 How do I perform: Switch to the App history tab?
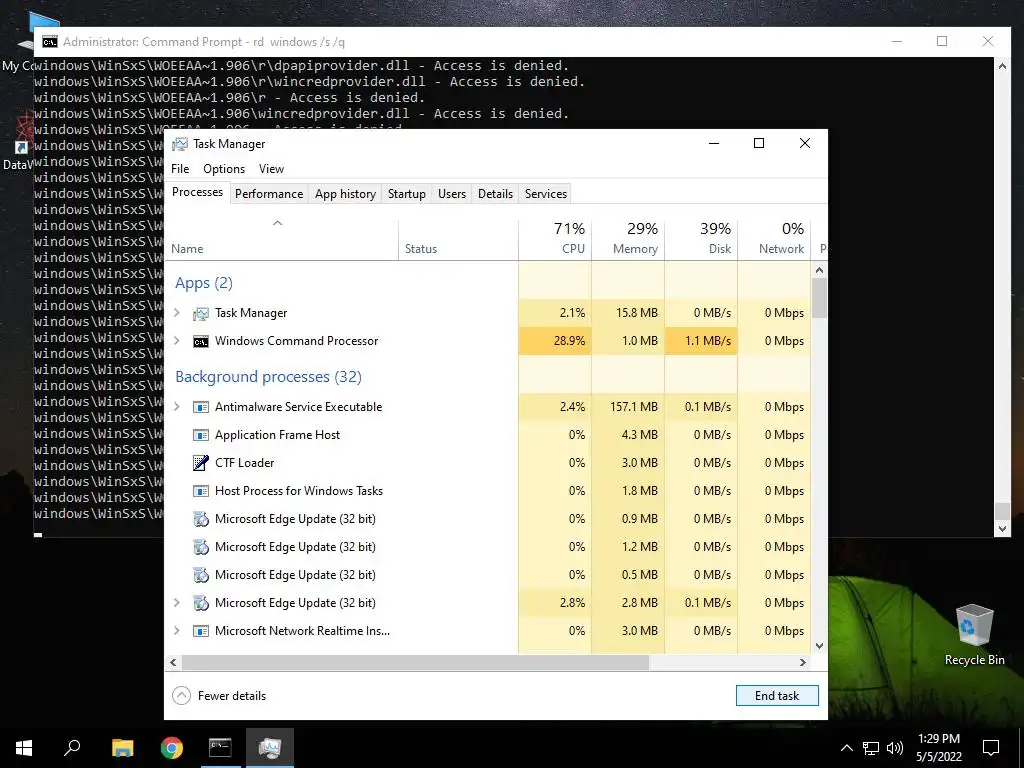pos(345,194)
